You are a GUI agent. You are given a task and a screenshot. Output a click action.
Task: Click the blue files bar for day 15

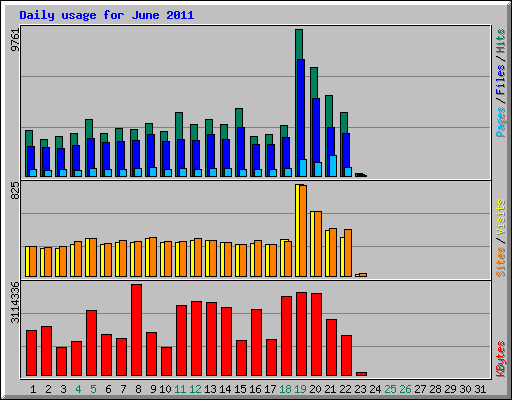(x=241, y=148)
